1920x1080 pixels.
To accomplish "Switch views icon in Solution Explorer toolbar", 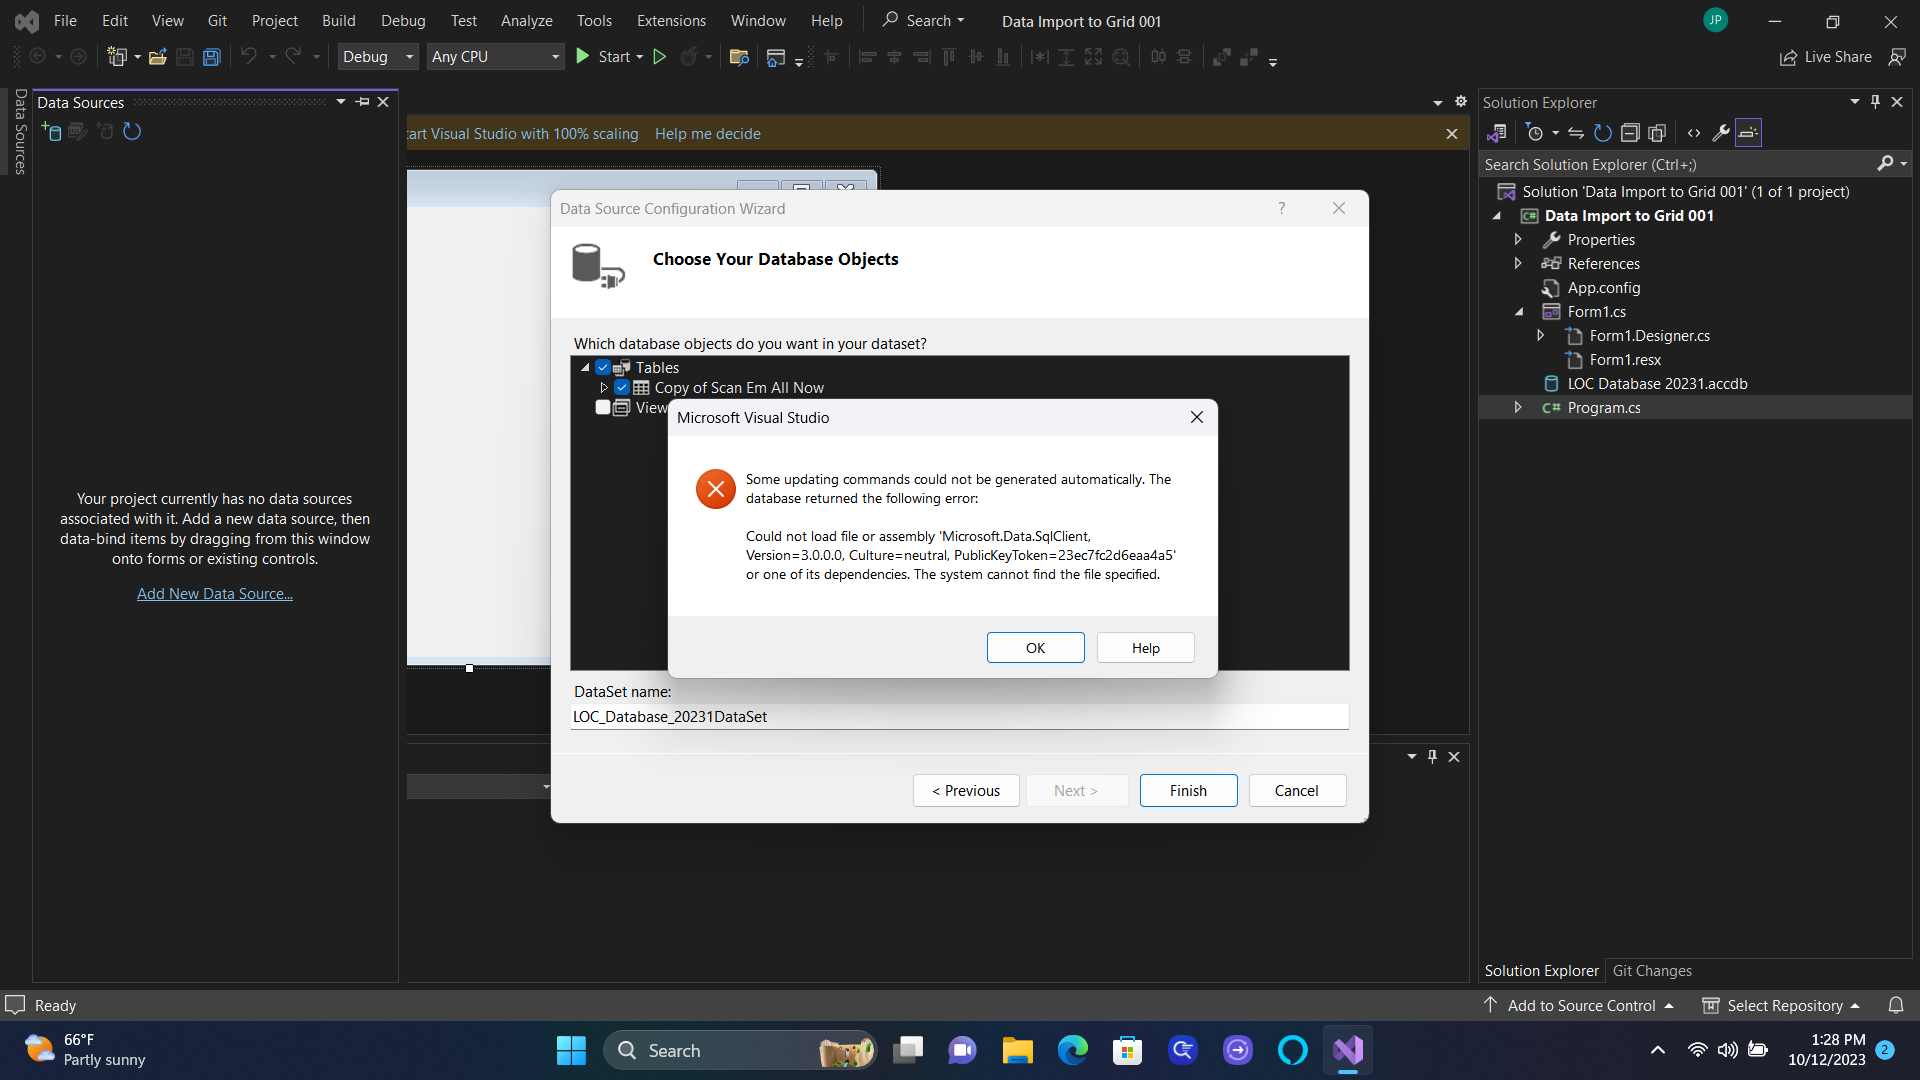I will 1497,133.
